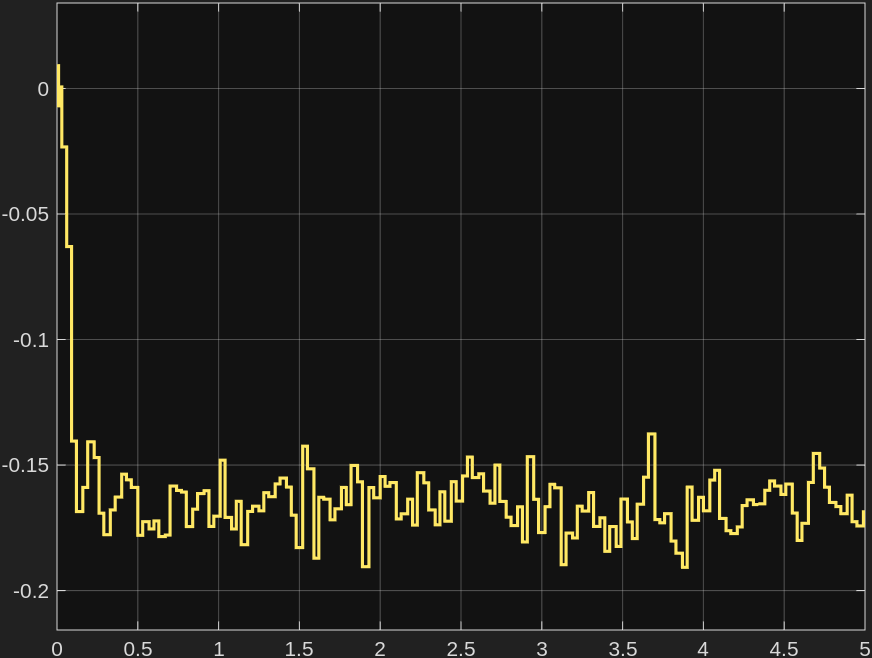Click the x-axis tick label 5
The height and width of the screenshot is (658, 872).
pos(863,647)
